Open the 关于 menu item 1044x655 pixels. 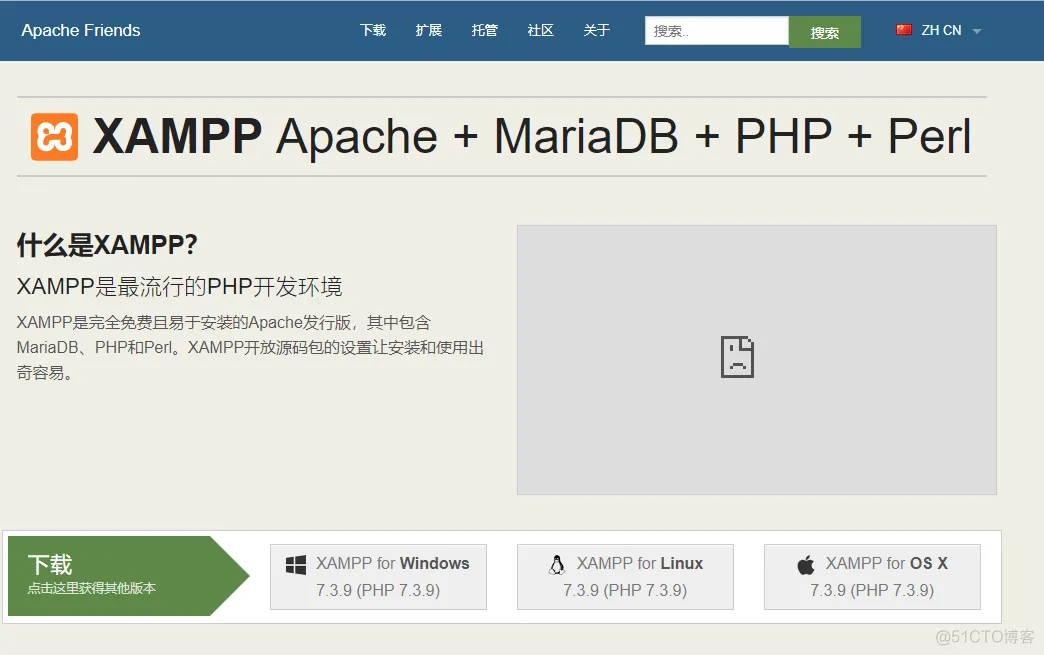[597, 30]
